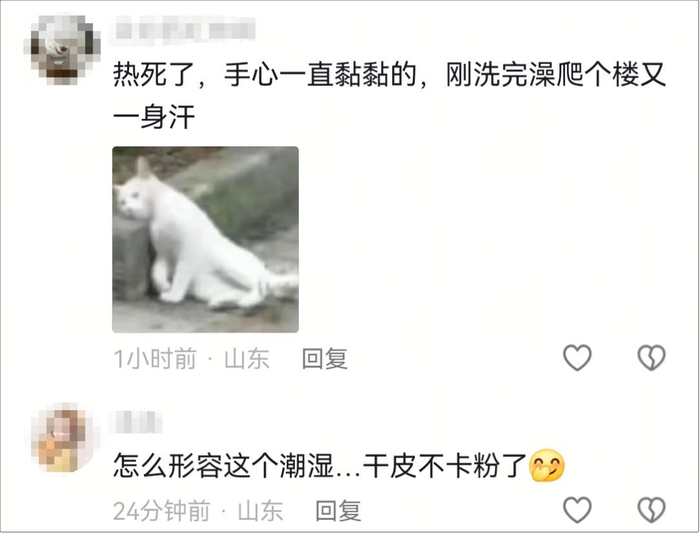Click the 1小时前 timestamp
This screenshot has height=534, width=700.
click(155, 359)
